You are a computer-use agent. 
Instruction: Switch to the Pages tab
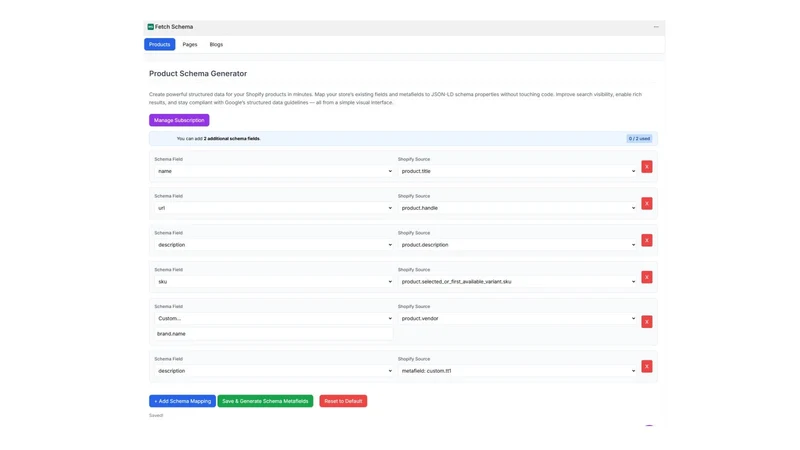(190, 44)
